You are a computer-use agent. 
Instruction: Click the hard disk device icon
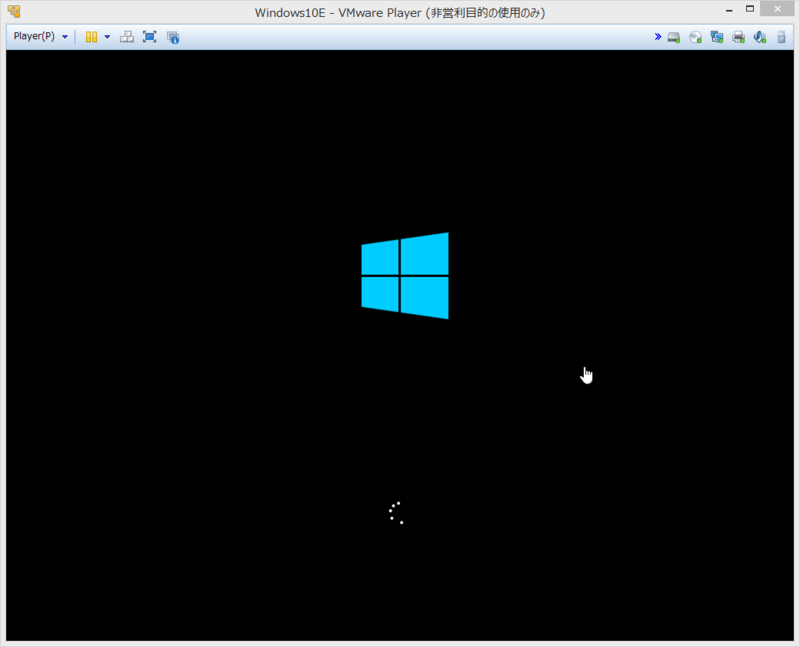674,37
